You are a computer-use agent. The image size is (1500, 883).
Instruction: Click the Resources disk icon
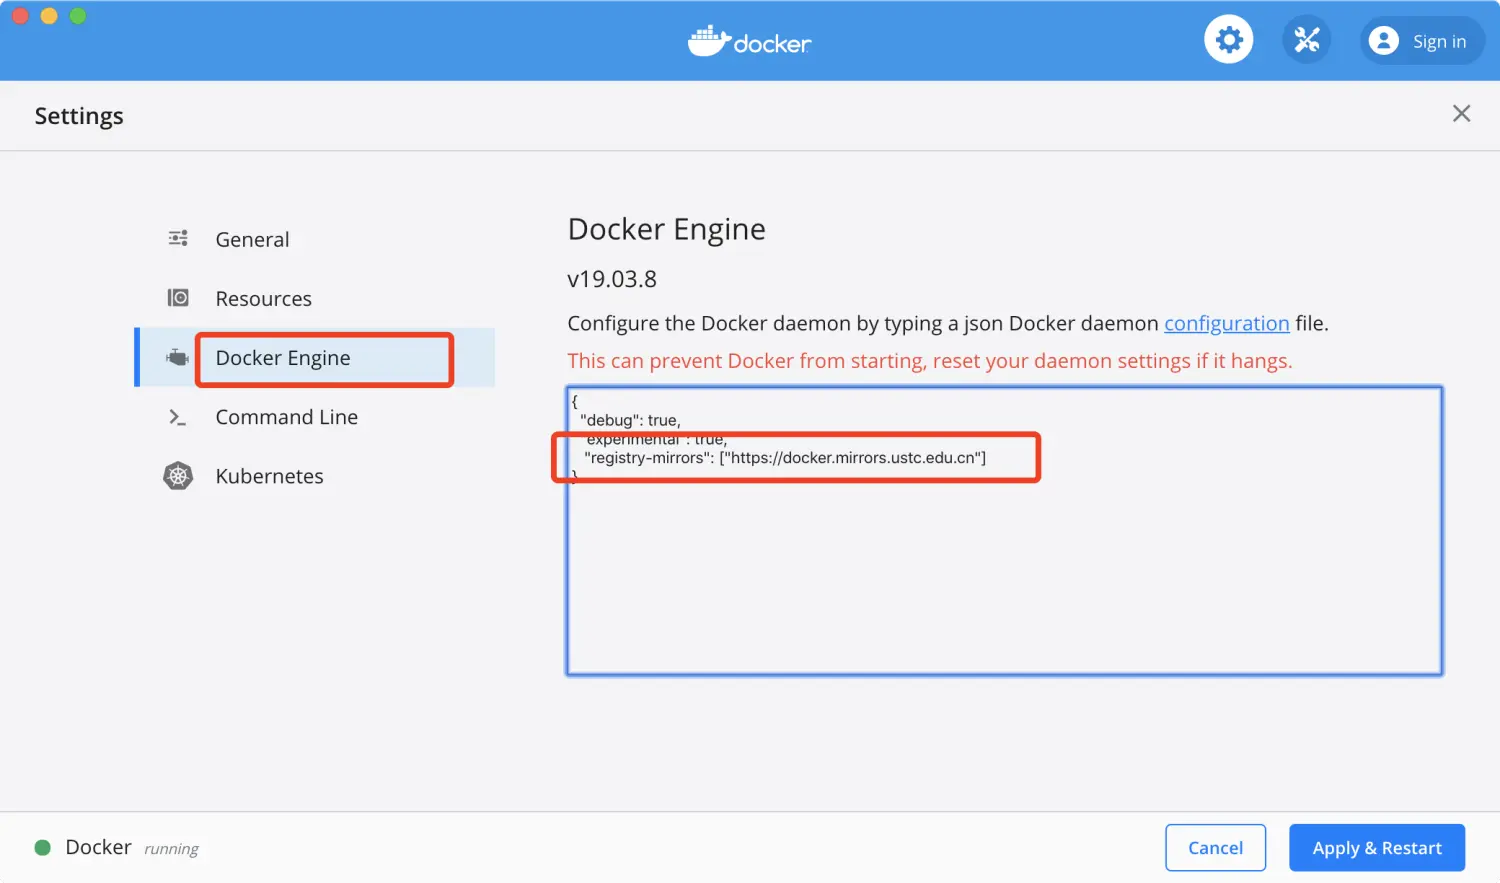178,298
